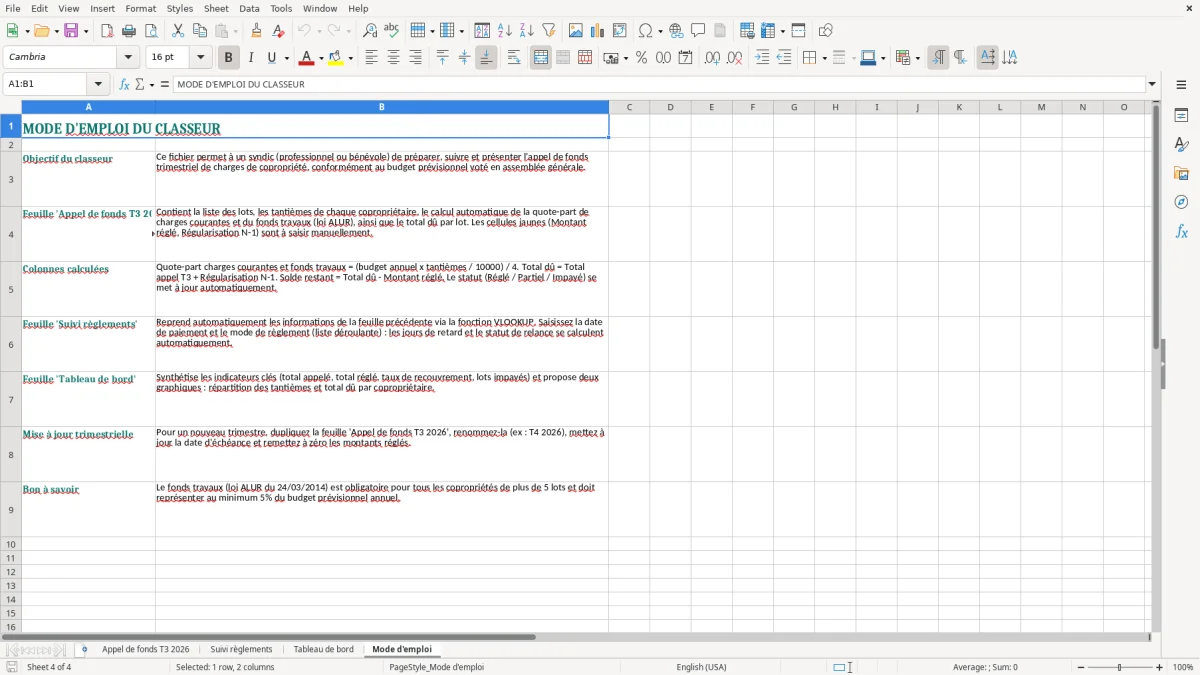Click the zoom in plus button
Viewport: 1200px width, 675px height.
[x=1160, y=667]
